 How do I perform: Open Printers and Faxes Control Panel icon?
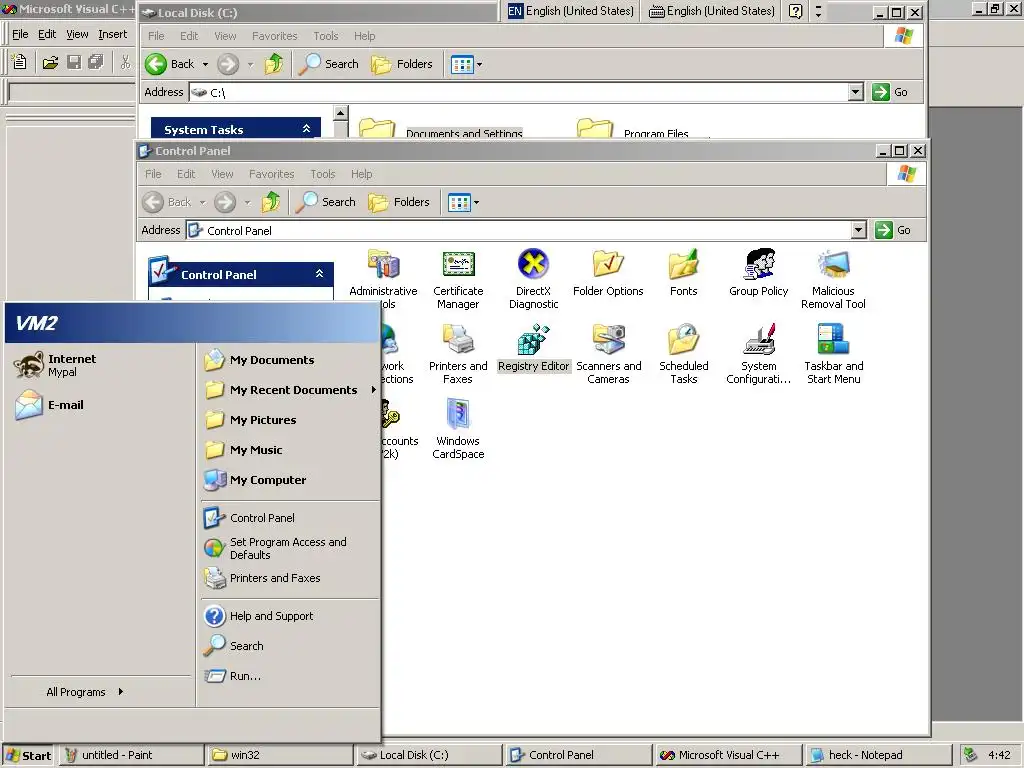(458, 354)
